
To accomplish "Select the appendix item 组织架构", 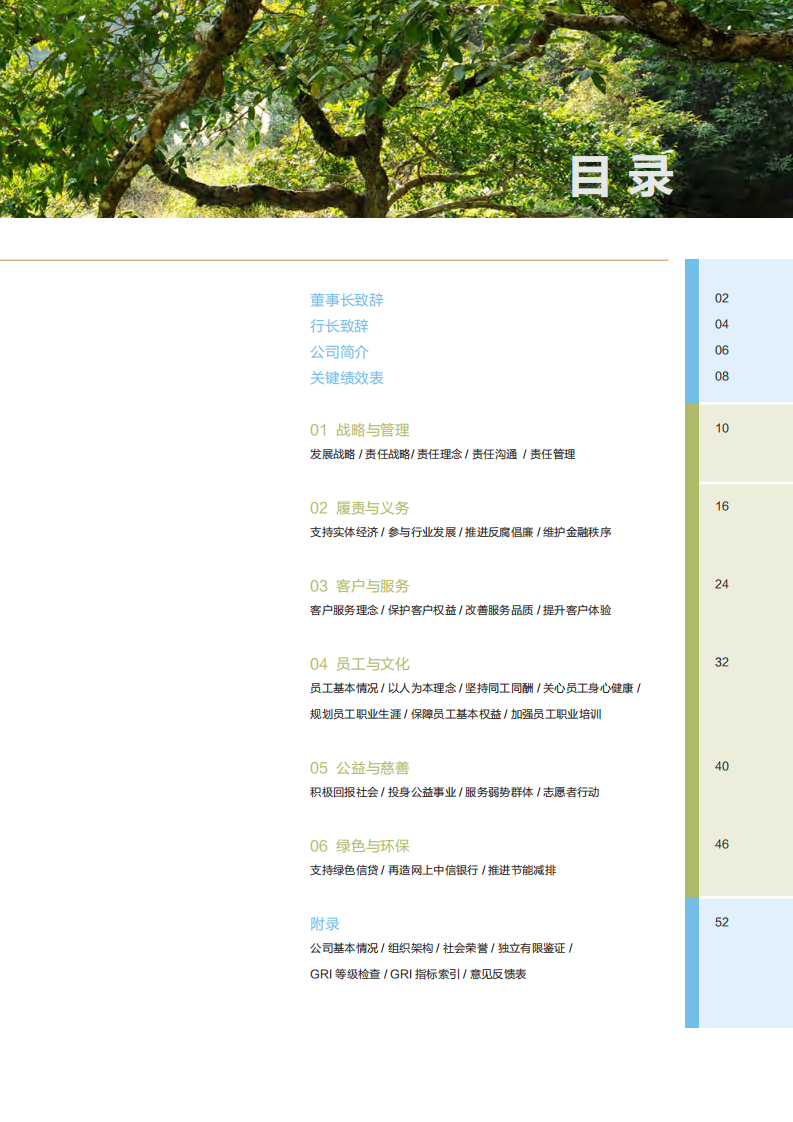I will point(411,948).
